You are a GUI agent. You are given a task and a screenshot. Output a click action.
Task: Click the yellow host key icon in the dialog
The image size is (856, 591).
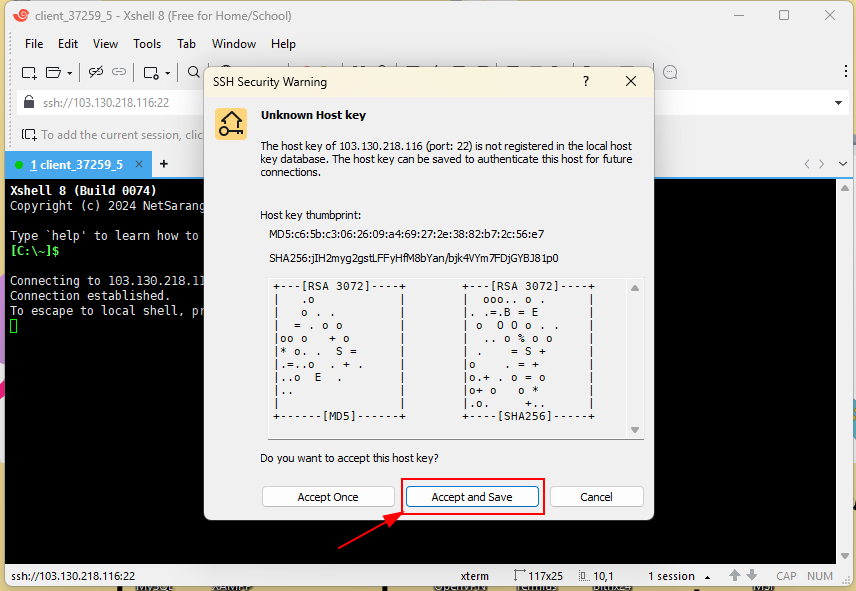point(231,123)
